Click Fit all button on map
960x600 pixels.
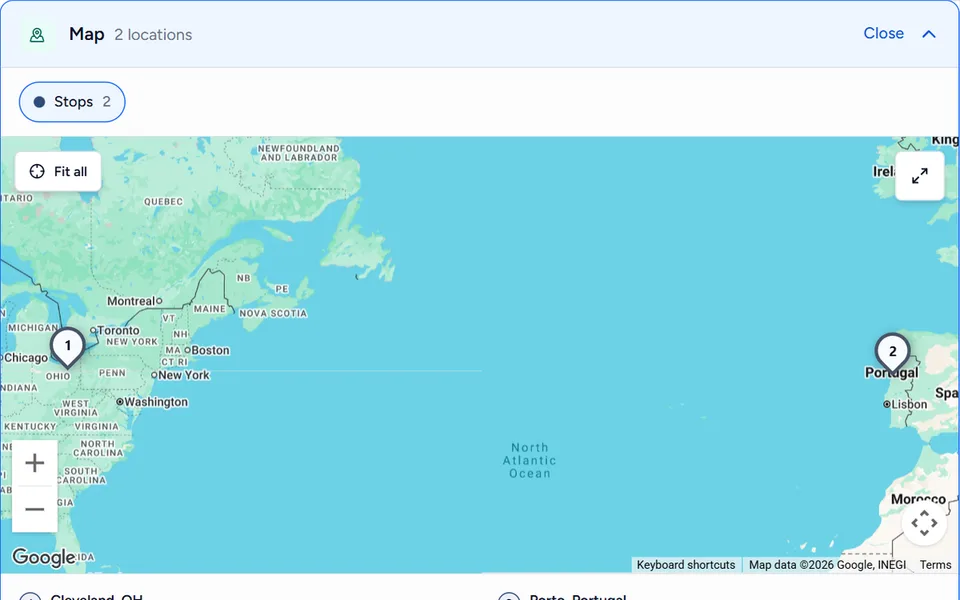coord(58,171)
